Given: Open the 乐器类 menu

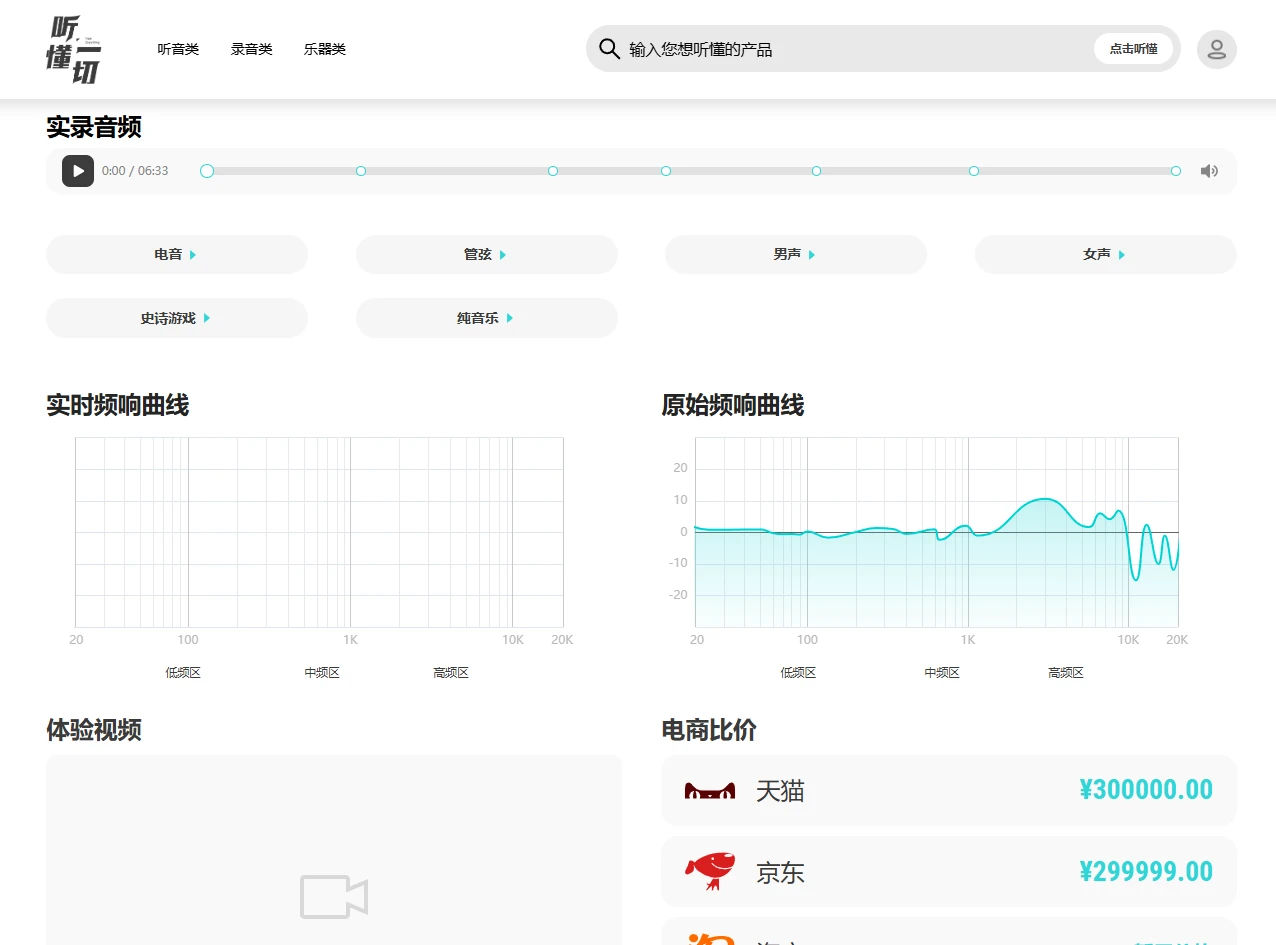Looking at the screenshot, I should point(325,49).
